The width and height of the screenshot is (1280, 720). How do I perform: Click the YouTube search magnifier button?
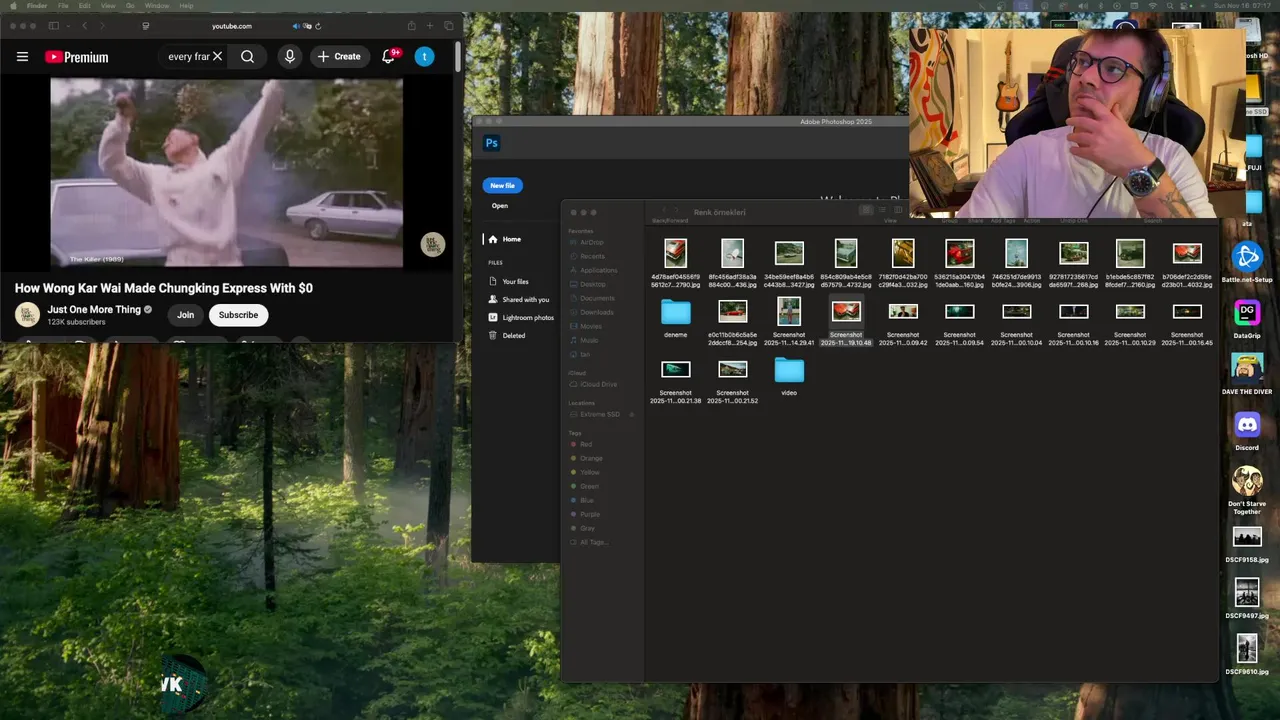point(247,57)
